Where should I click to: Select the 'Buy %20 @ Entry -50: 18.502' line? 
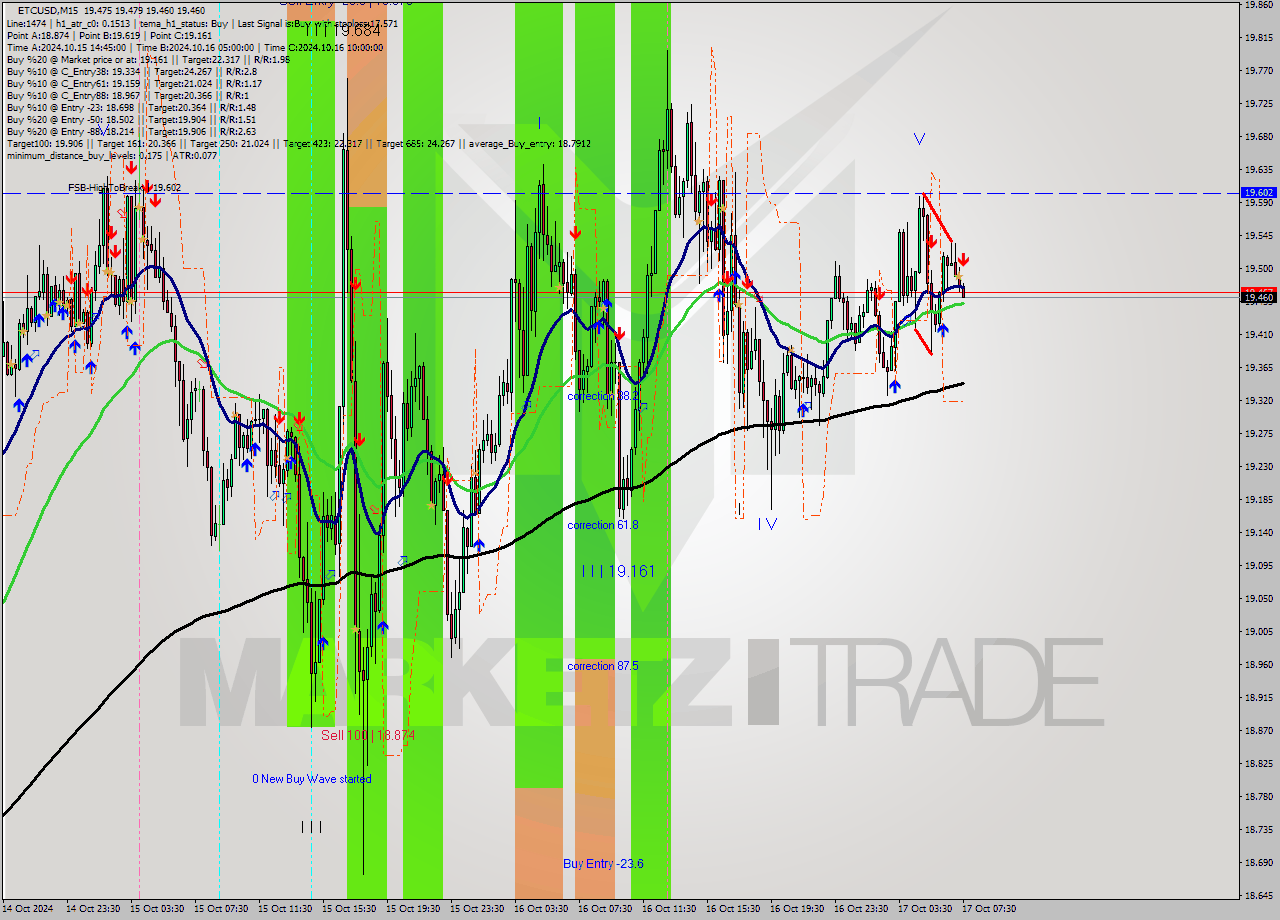coord(131,119)
